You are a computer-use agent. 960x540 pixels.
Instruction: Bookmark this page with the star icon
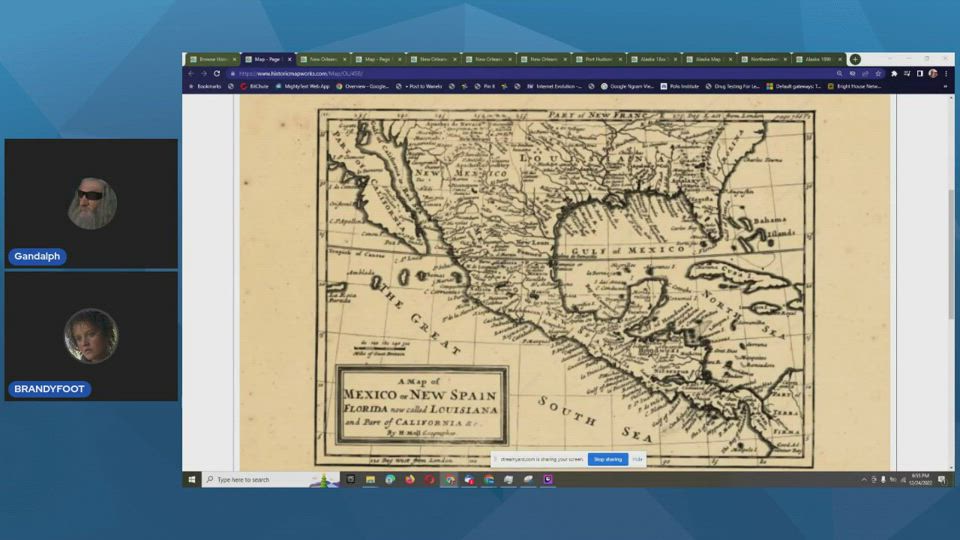(x=878, y=73)
